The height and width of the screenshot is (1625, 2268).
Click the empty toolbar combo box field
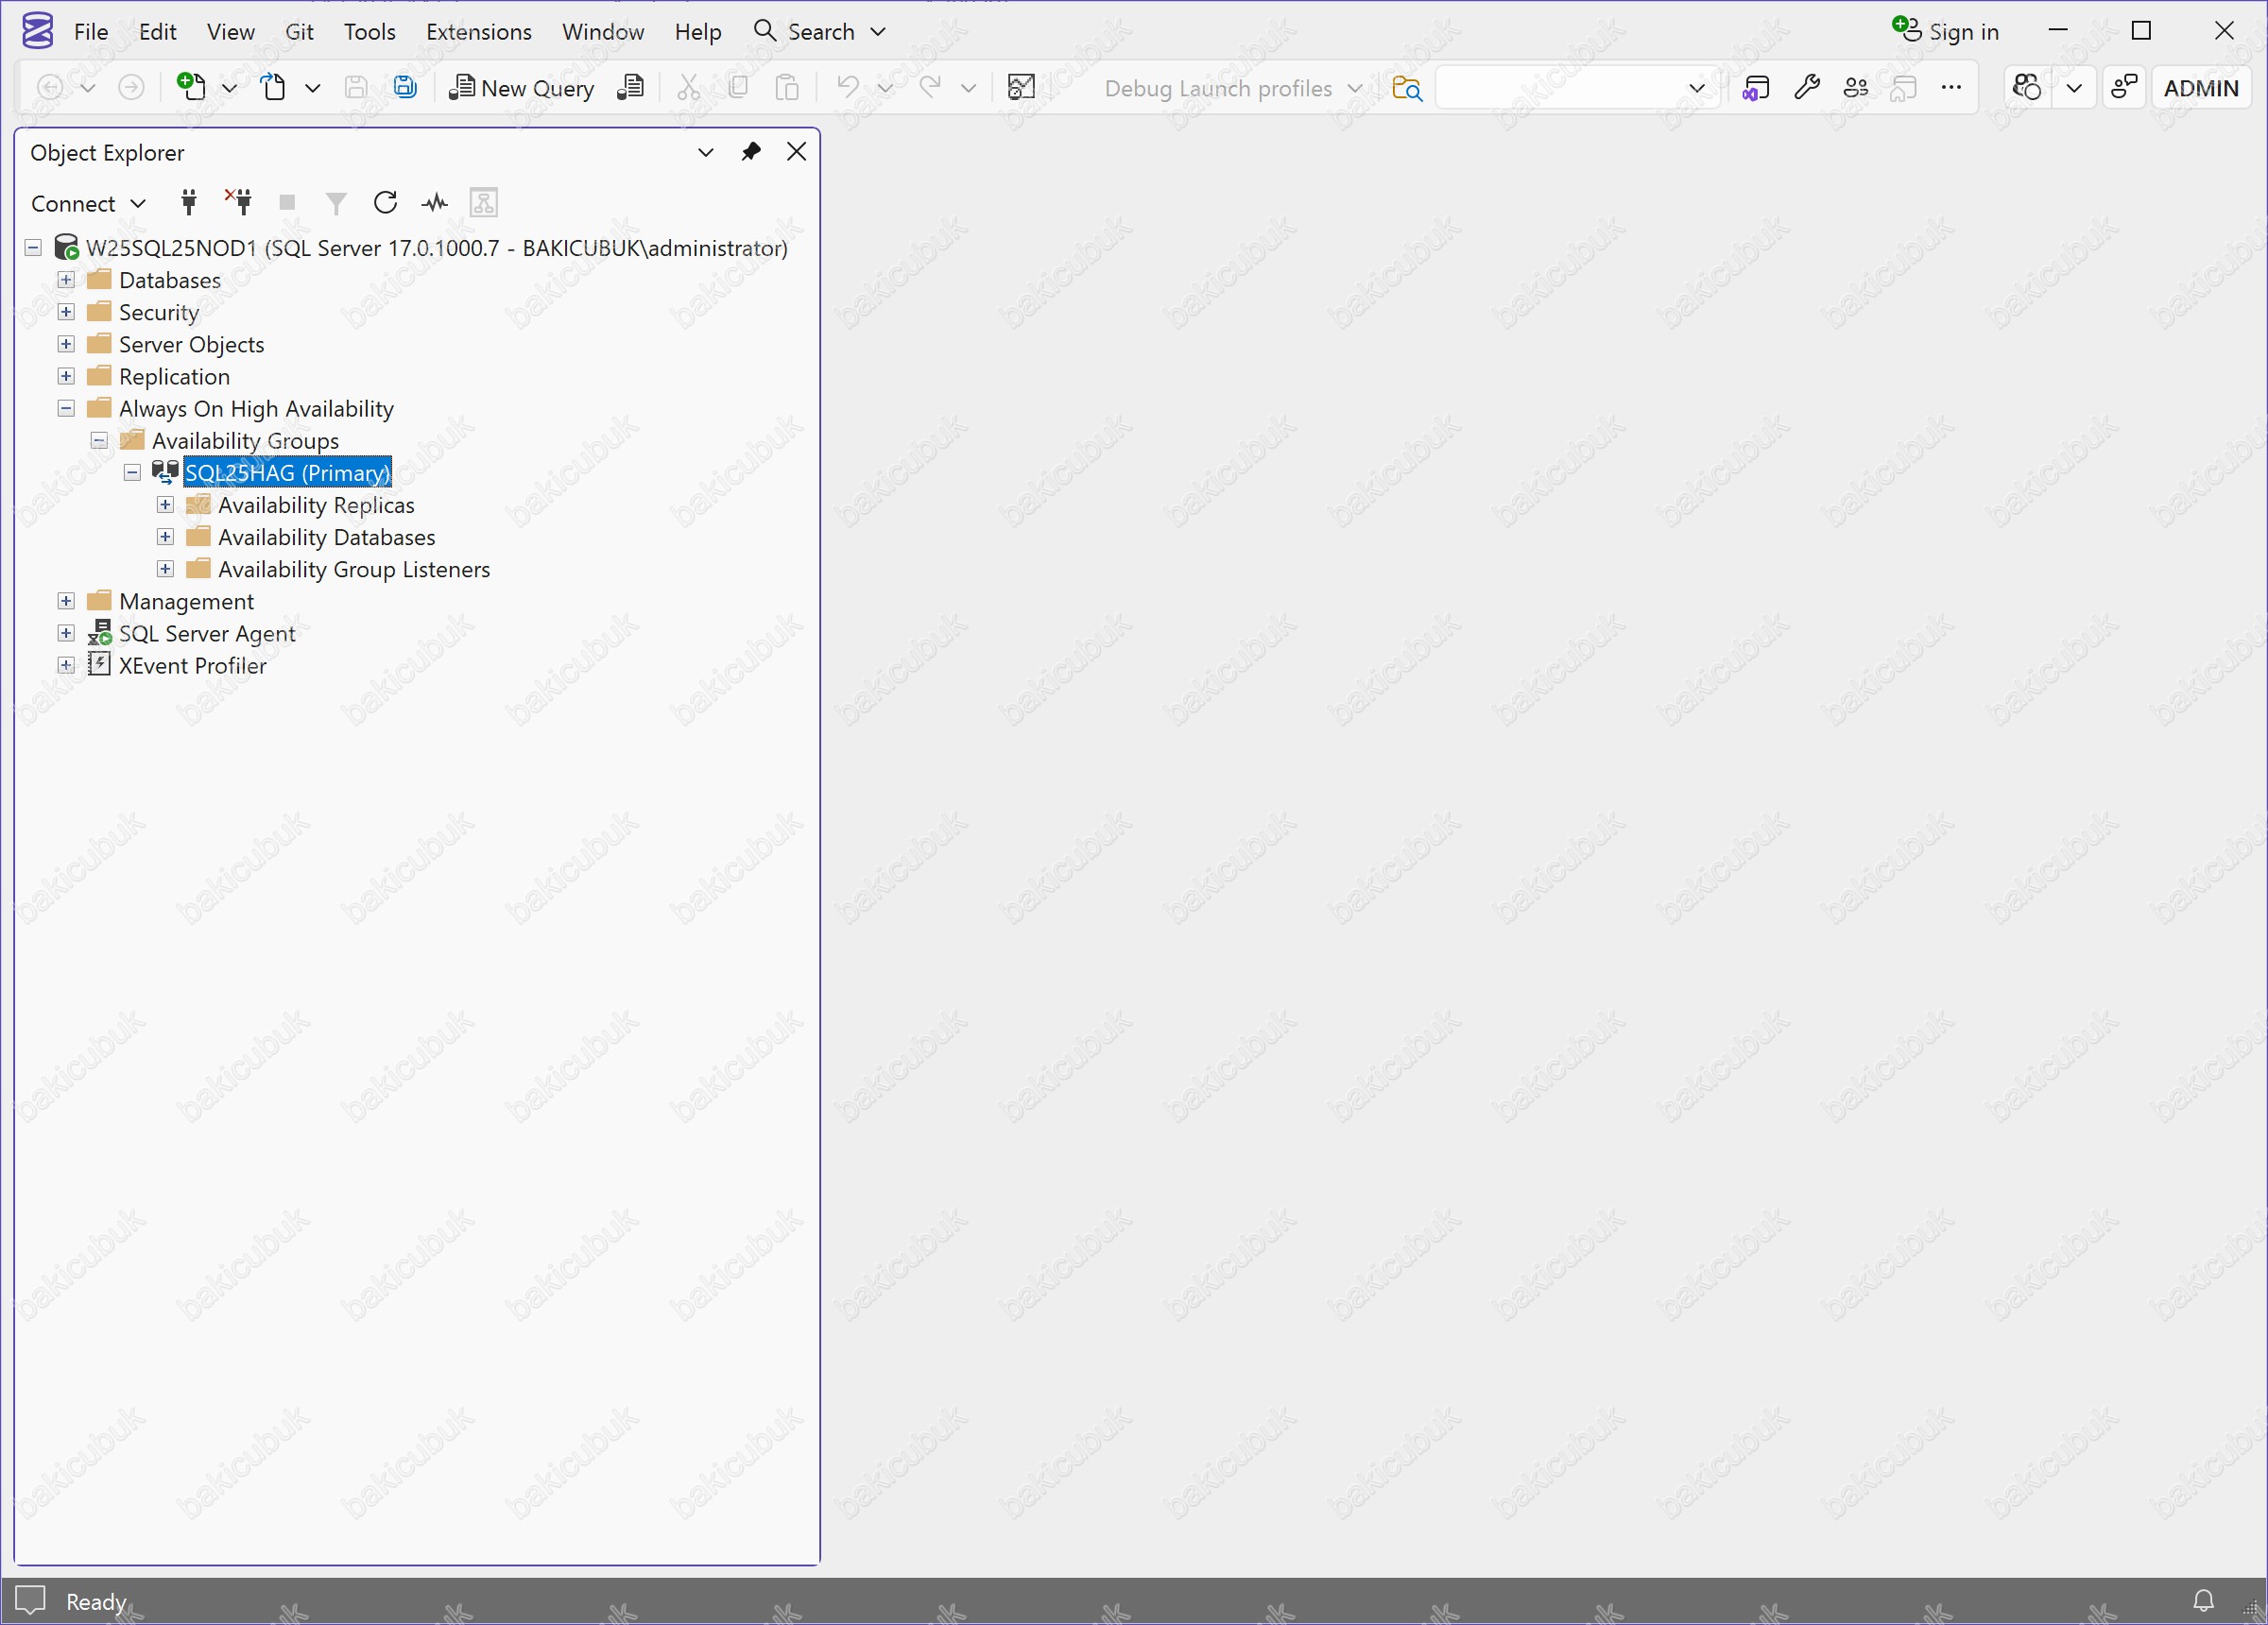1560,88
